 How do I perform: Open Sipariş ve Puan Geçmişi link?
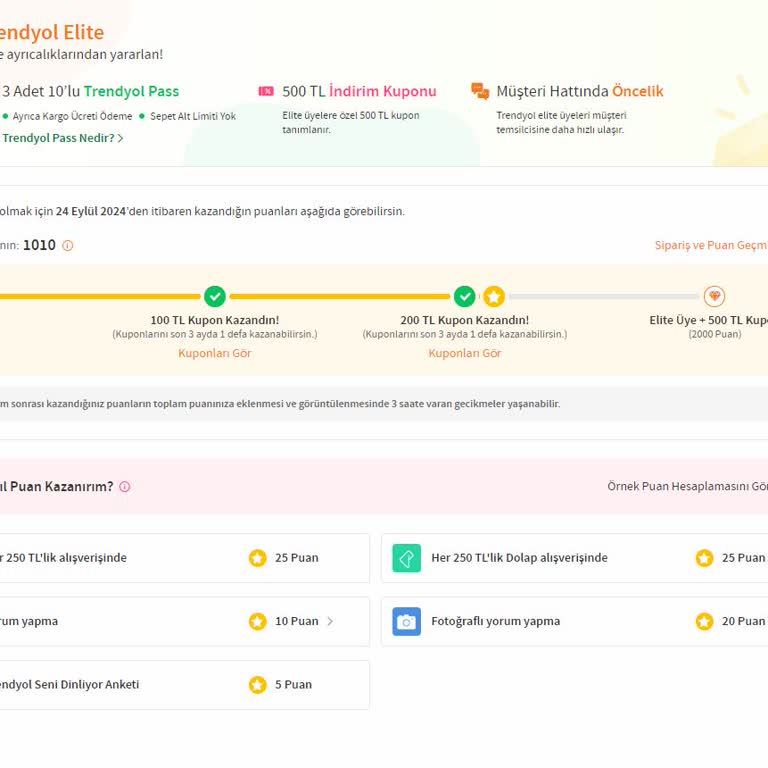pos(711,245)
